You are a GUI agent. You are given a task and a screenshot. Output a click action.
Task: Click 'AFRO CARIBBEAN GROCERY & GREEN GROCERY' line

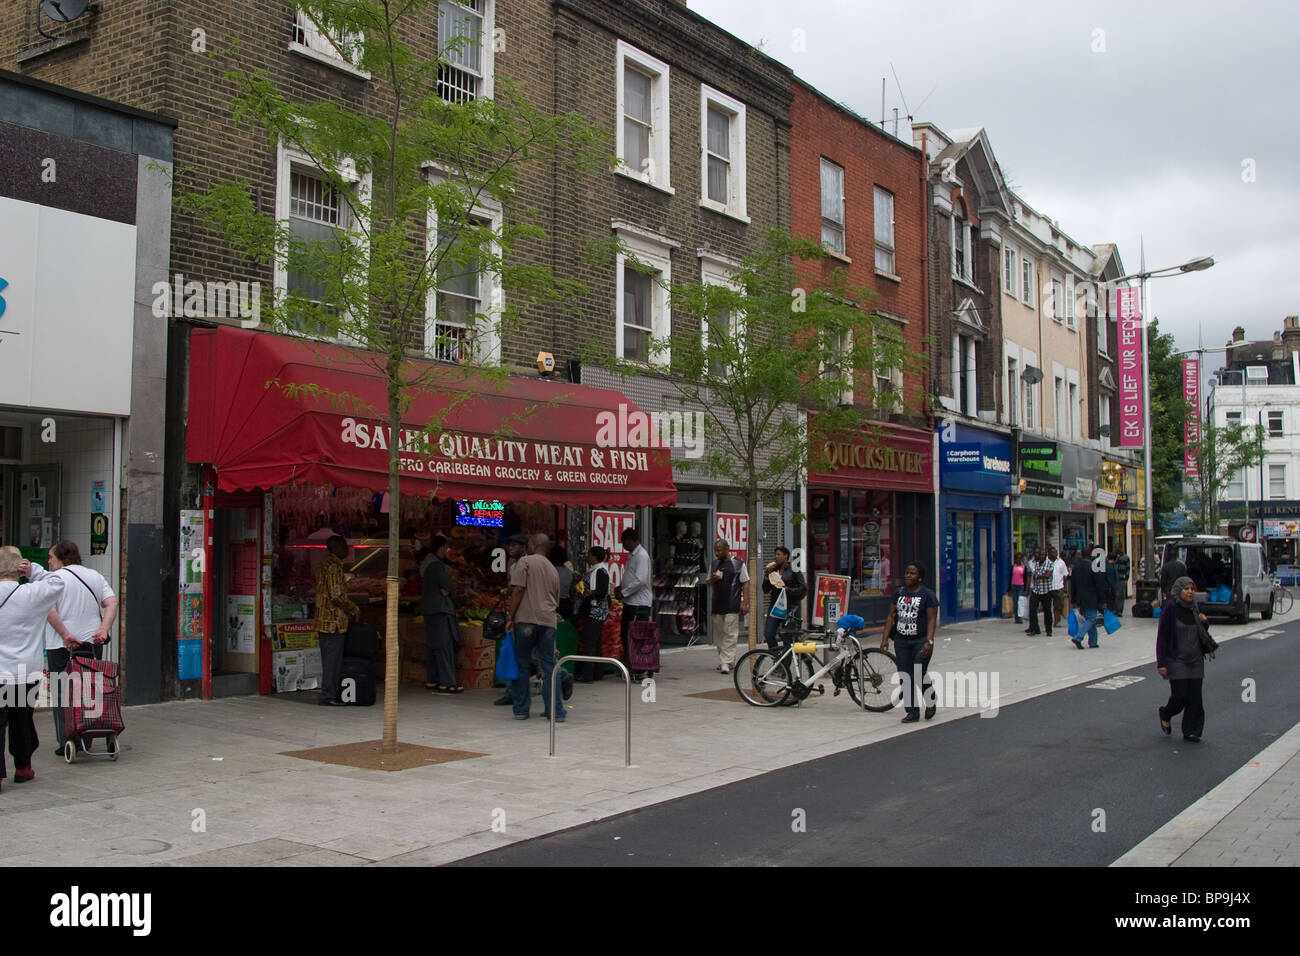(x=510, y=473)
